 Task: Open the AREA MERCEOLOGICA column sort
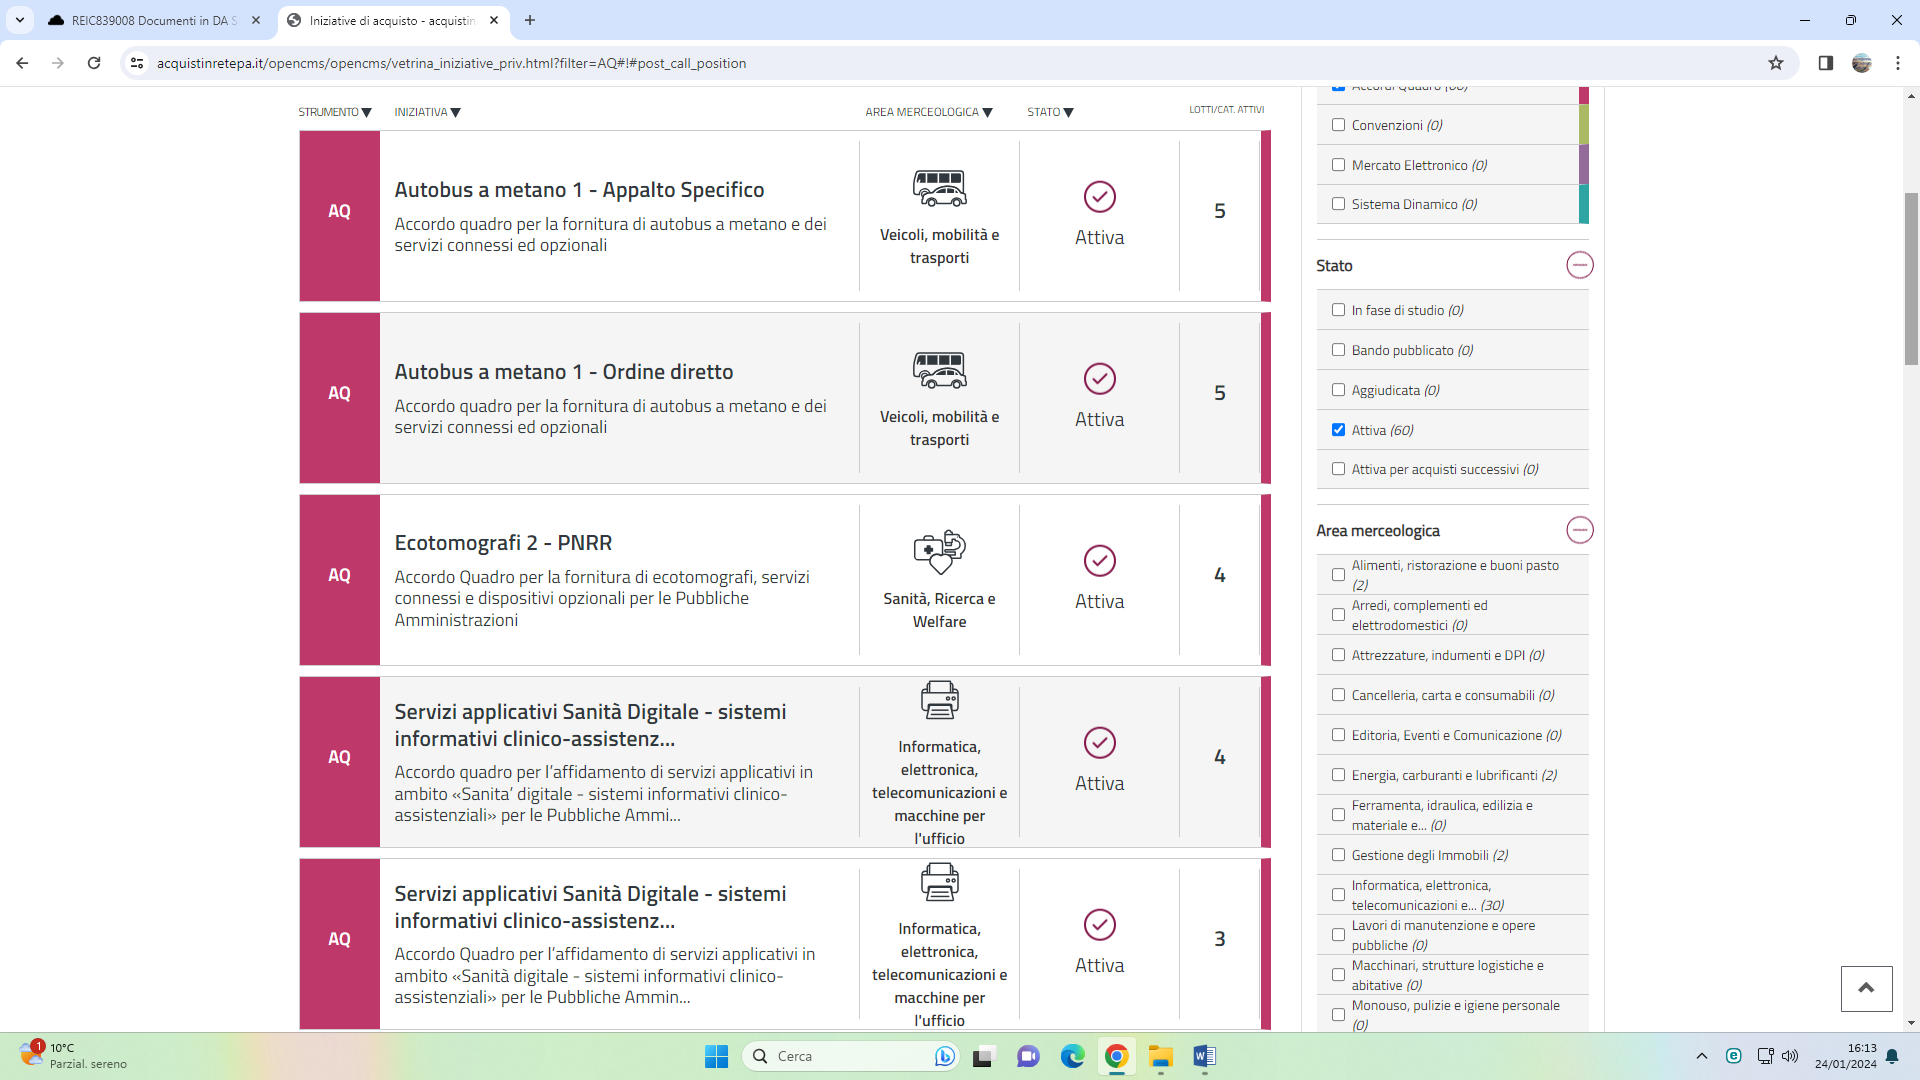928,112
